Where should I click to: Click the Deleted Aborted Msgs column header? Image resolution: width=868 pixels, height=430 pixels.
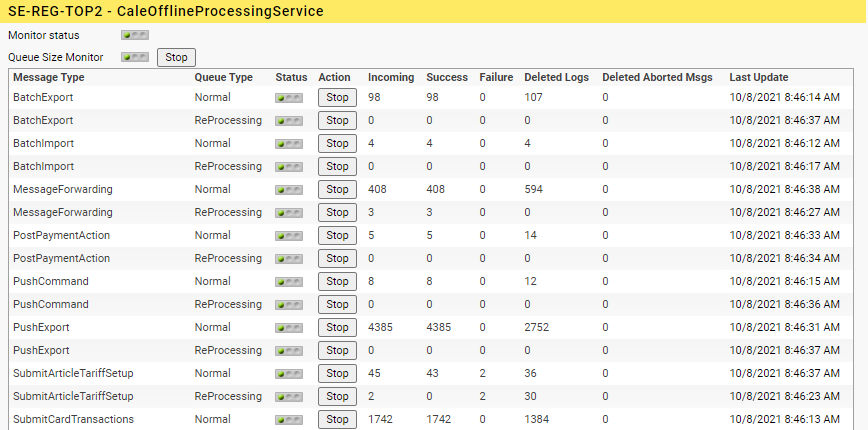point(658,77)
